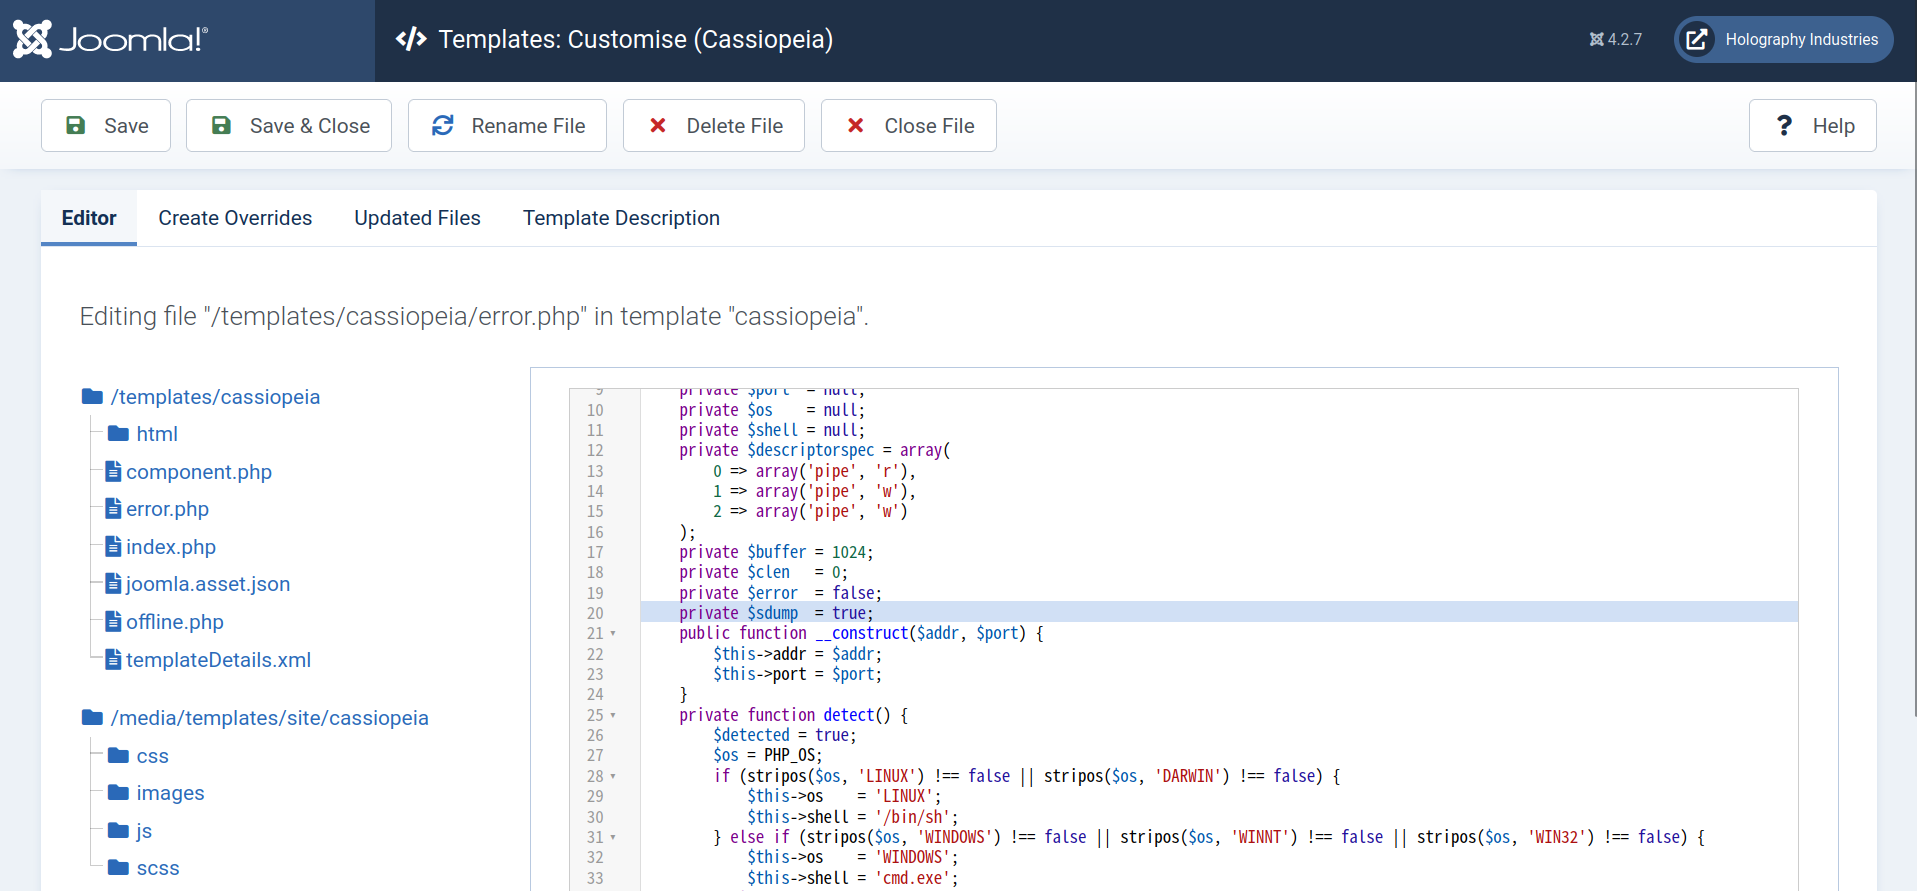1917x891 pixels.
Task: Open the index.php file
Action: 171,547
